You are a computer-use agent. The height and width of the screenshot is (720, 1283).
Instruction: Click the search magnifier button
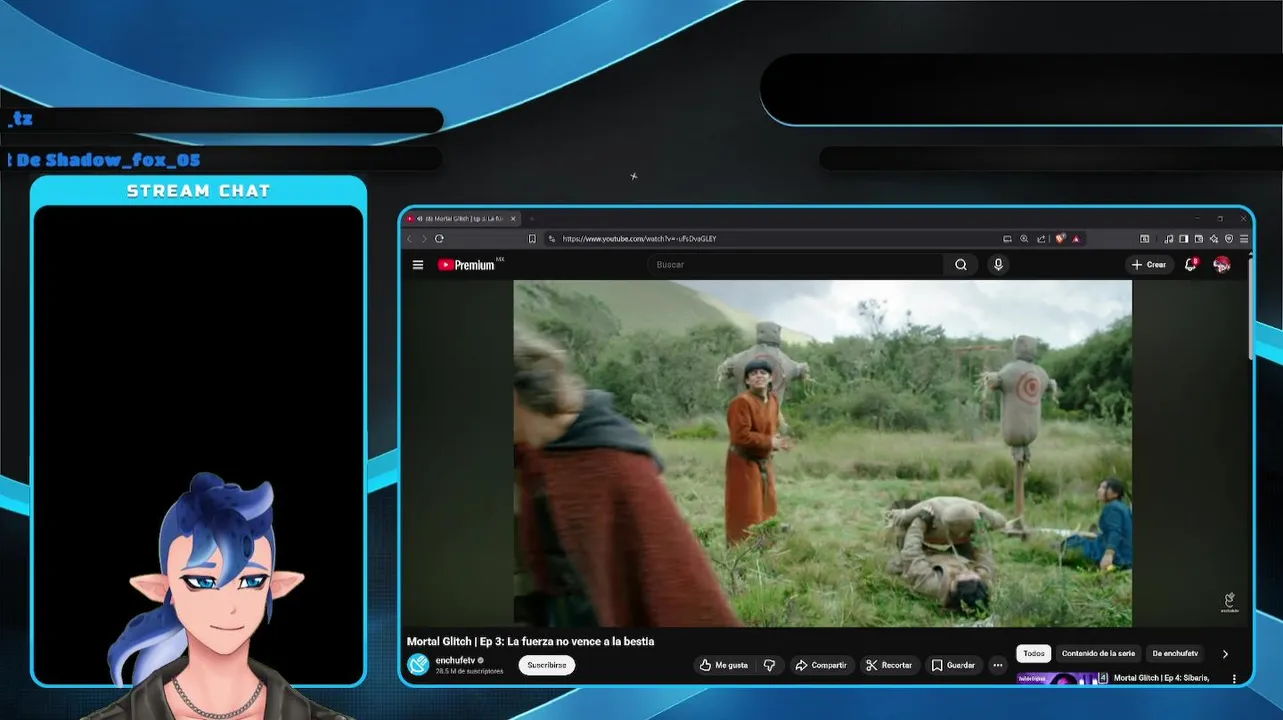coord(960,265)
